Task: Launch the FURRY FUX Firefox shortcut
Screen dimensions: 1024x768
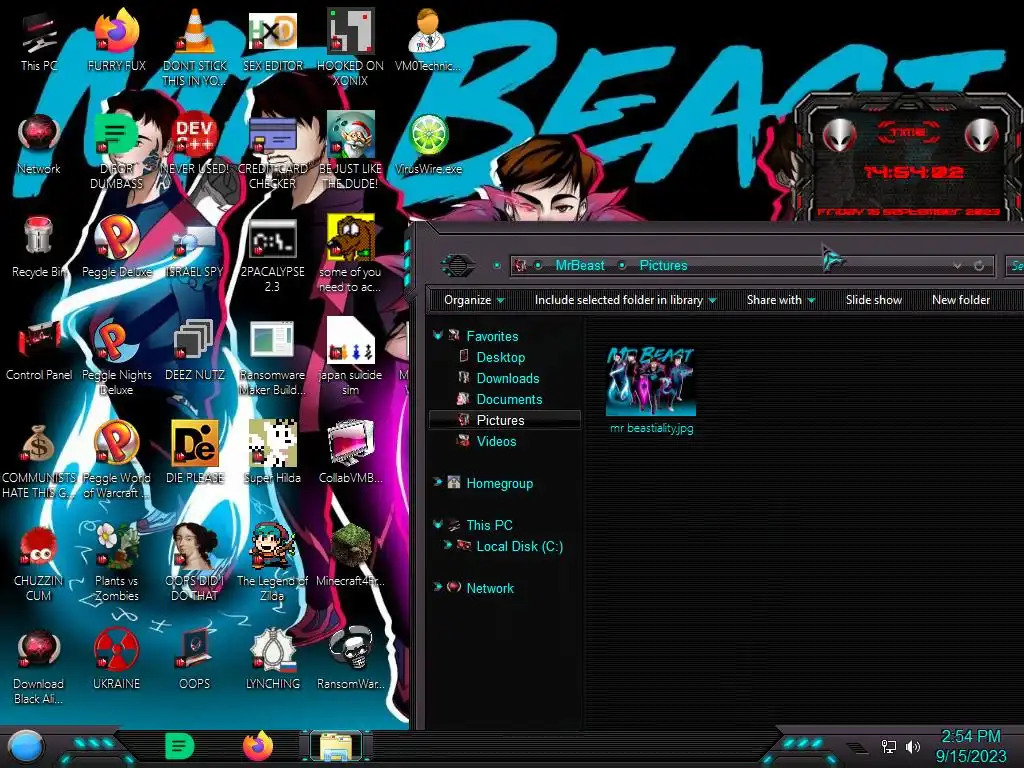Action: click(x=116, y=40)
